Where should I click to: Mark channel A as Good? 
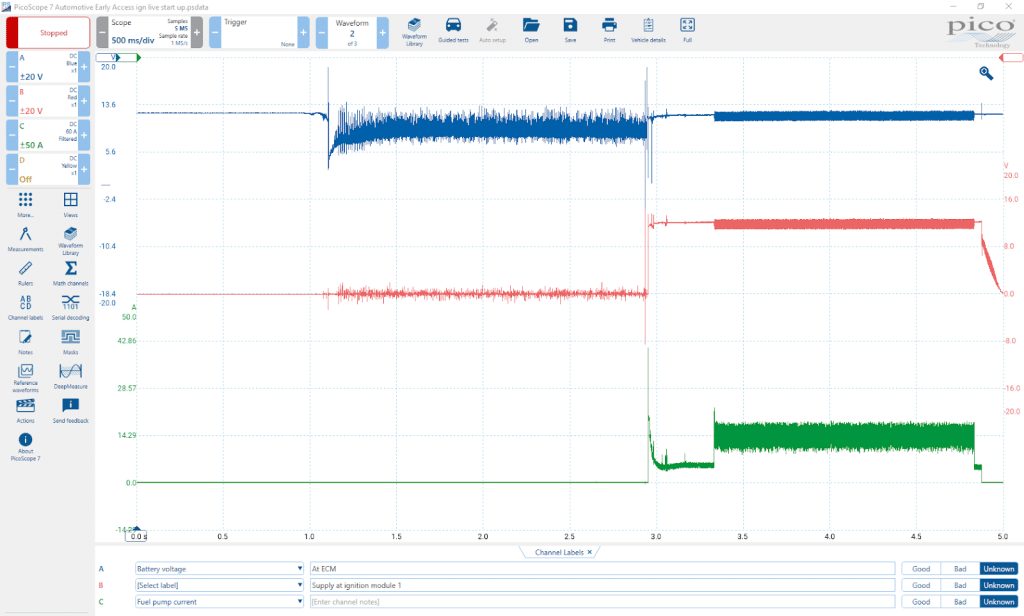pyautogui.click(x=921, y=569)
